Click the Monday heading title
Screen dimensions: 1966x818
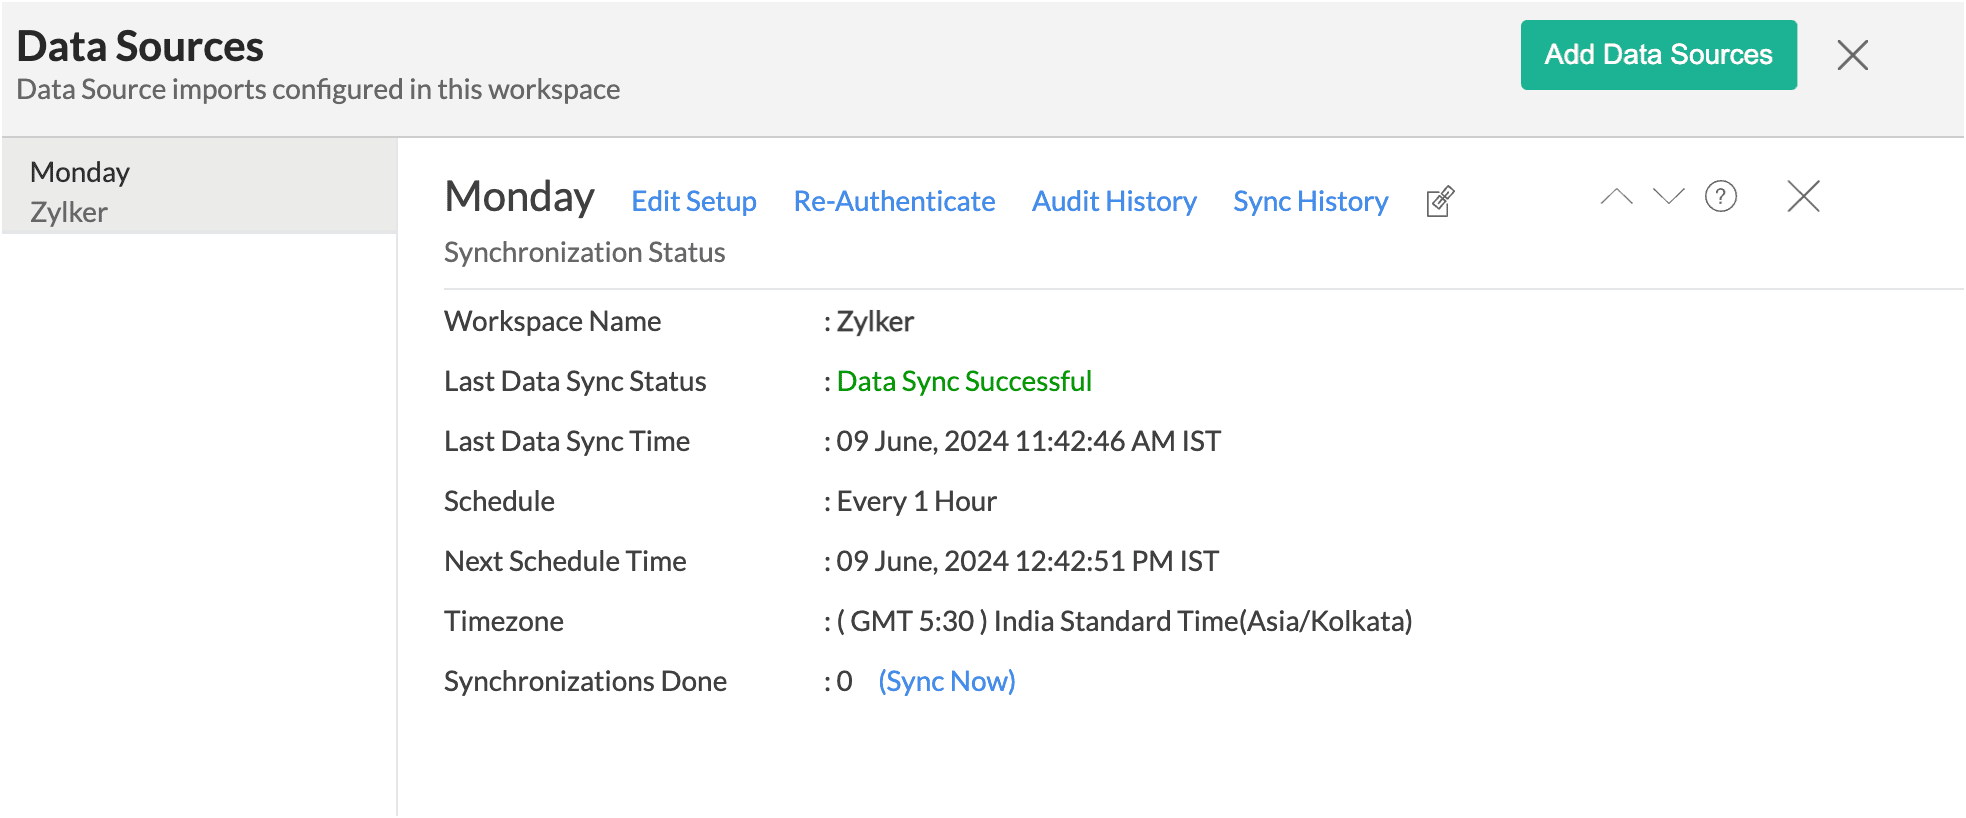[x=519, y=197]
